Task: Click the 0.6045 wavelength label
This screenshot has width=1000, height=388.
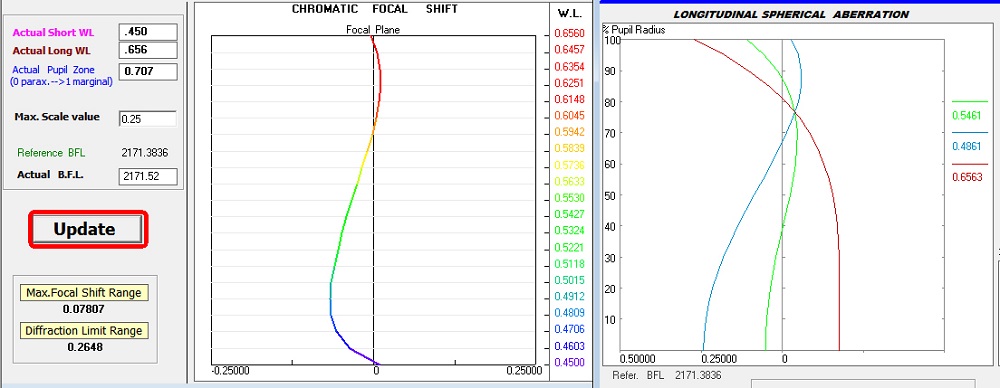Action: coord(570,116)
